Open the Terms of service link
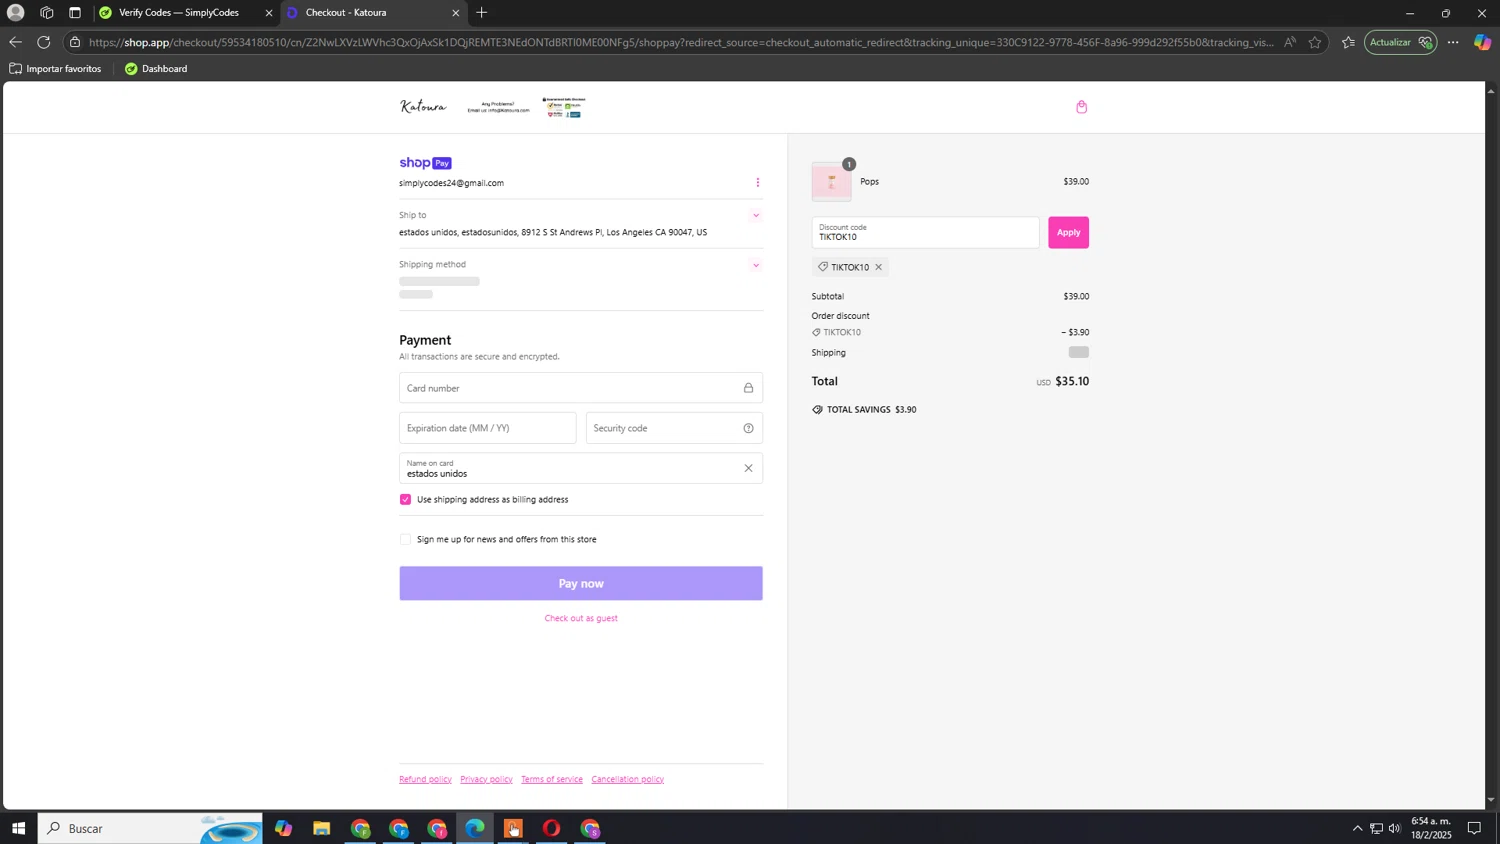The height and width of the screenshot is (844, 1500). [551, 779]
